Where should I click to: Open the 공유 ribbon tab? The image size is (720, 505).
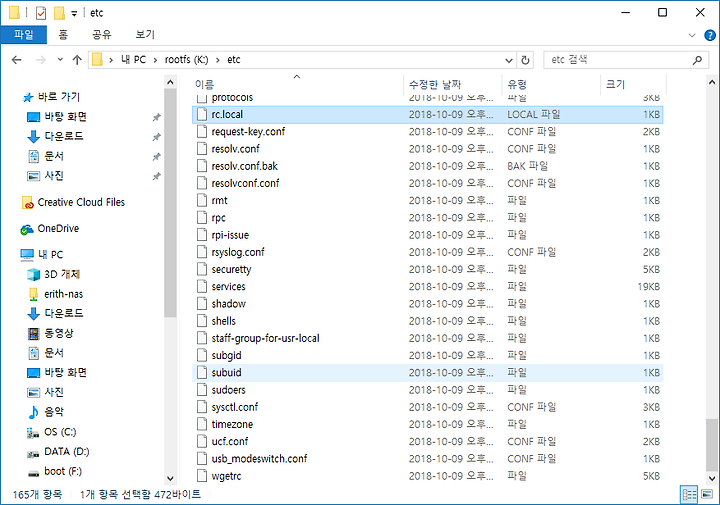101,34
